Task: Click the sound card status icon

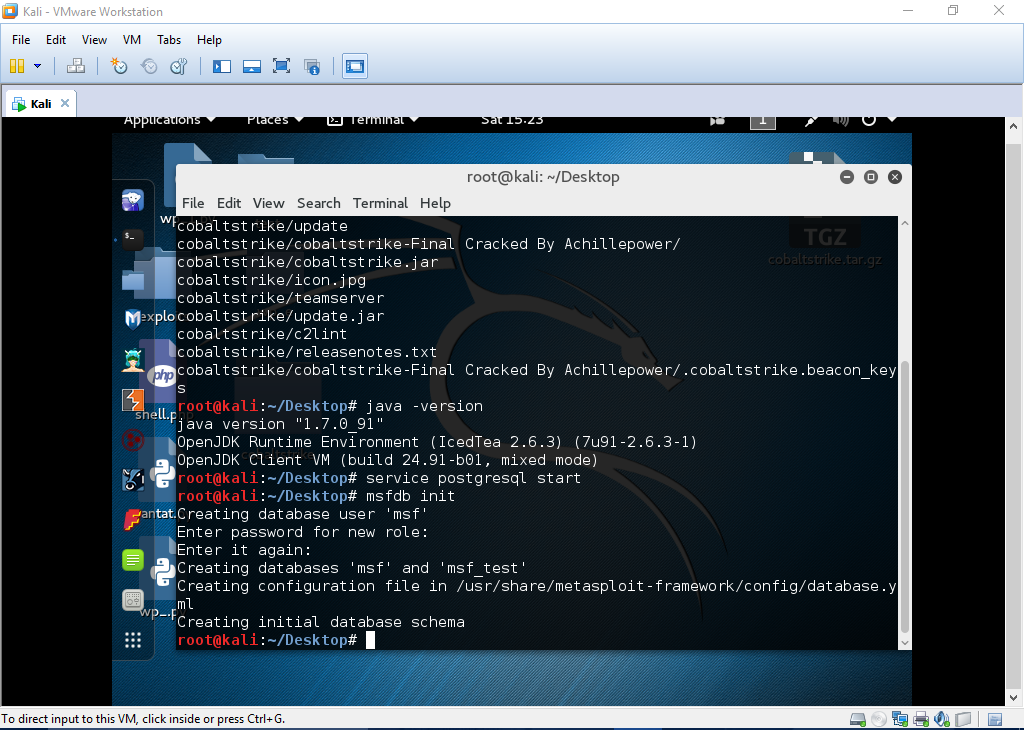Action: [x=942, y=720]
